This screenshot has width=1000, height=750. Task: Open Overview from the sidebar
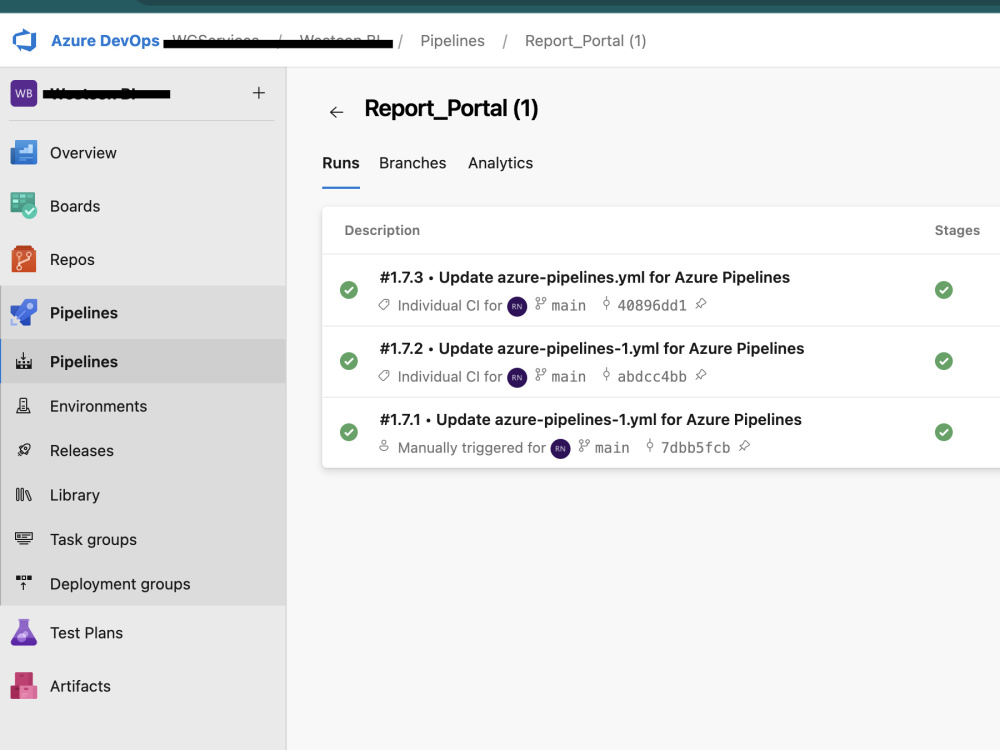83,152
